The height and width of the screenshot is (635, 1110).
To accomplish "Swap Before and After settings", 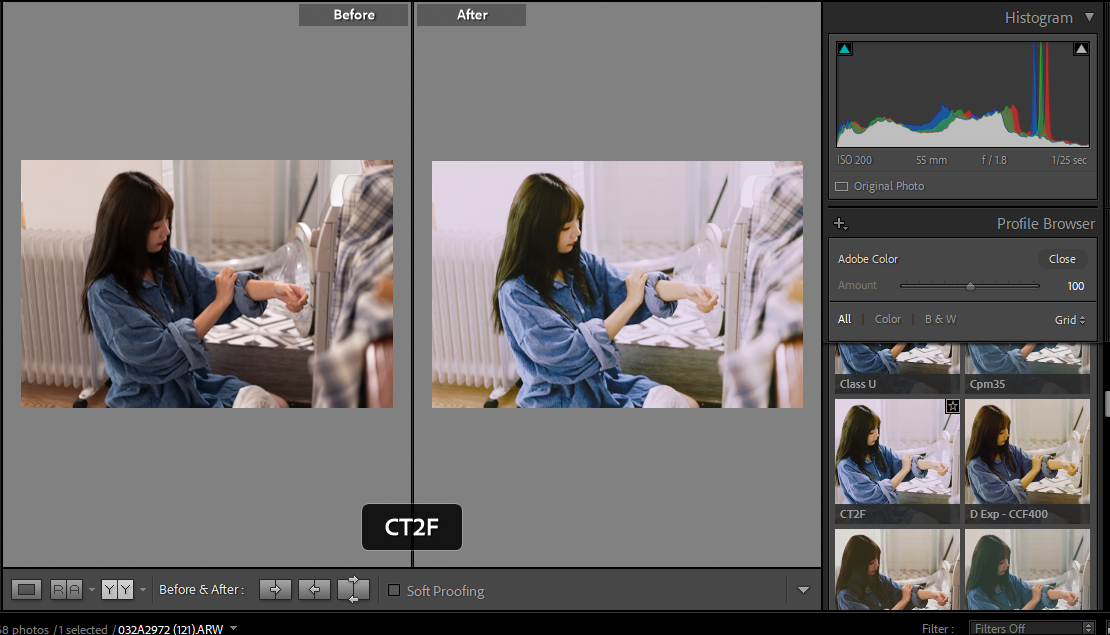I will [x=354, y=590].
